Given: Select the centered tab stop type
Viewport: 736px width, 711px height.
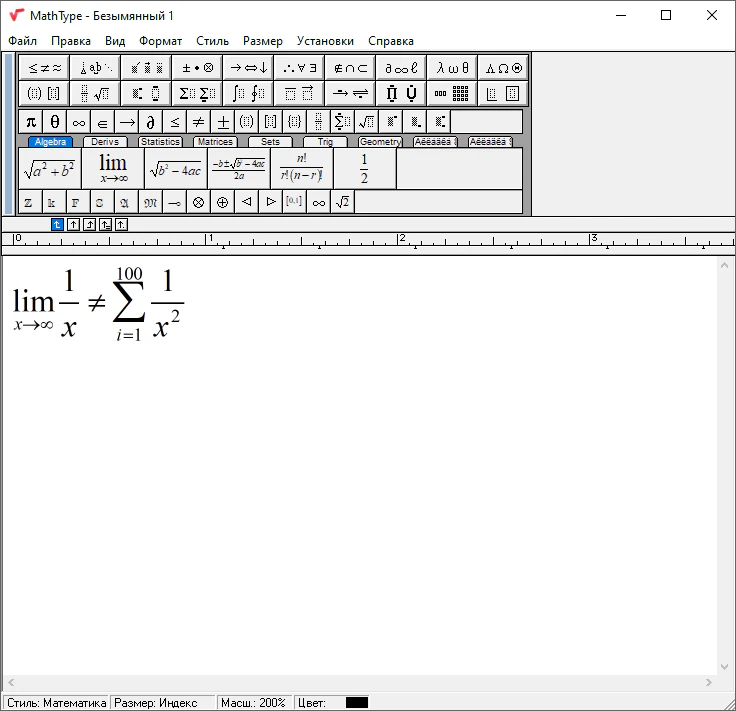Looking at the screenshot, I should (x=73, y=225).
